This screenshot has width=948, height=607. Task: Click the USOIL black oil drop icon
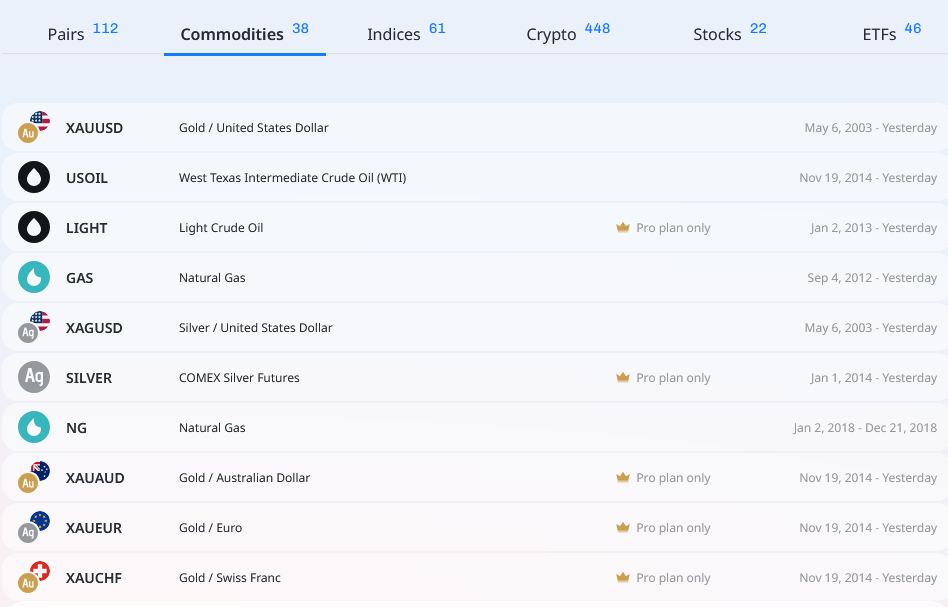click(34, 178)
